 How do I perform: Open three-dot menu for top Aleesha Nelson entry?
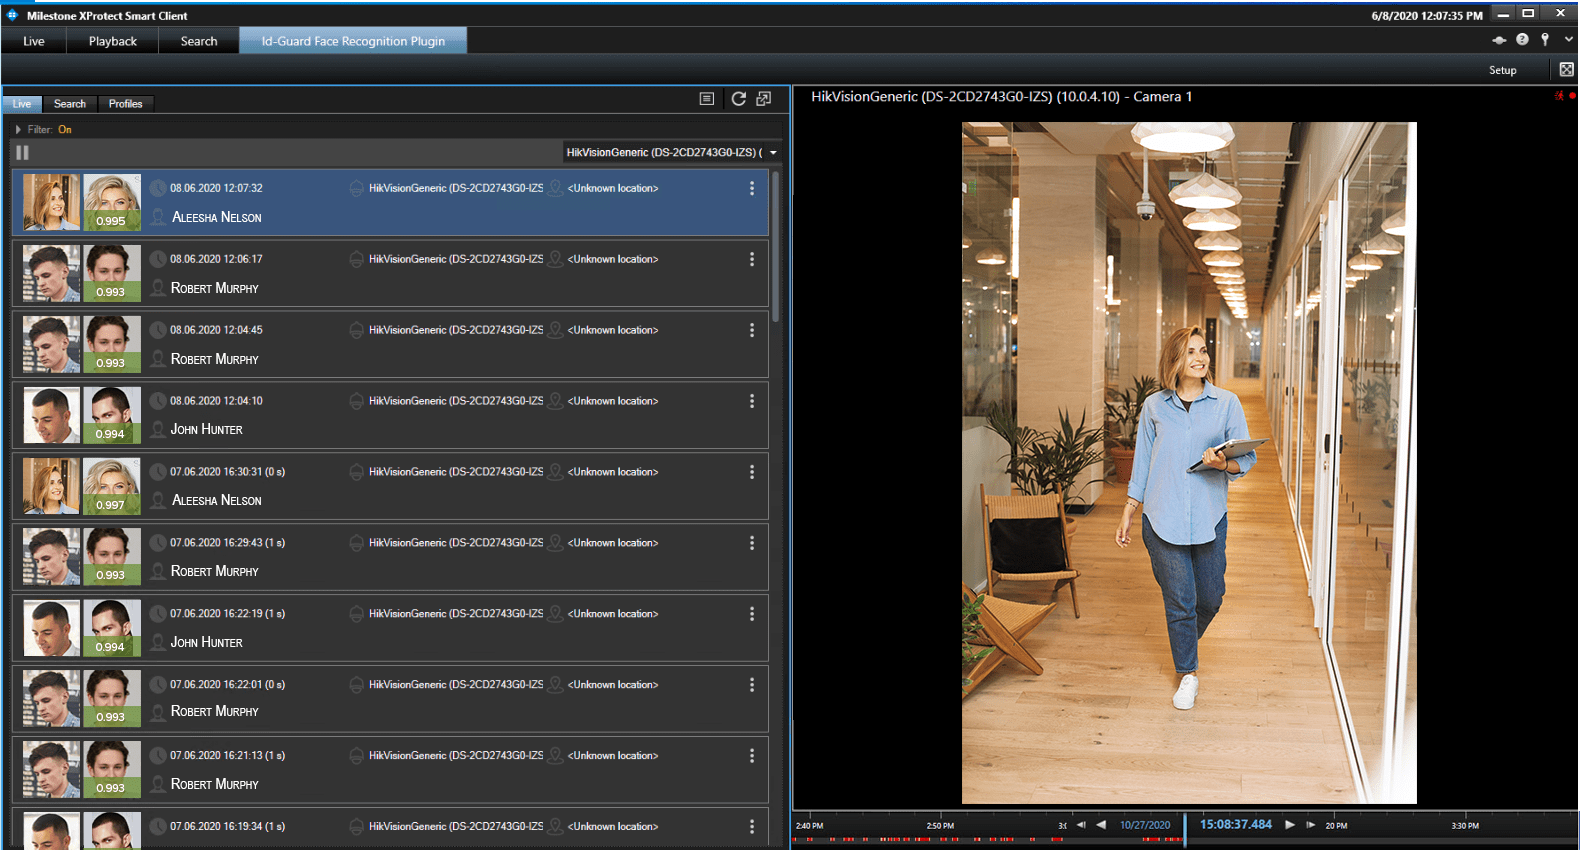coord(752,188)
